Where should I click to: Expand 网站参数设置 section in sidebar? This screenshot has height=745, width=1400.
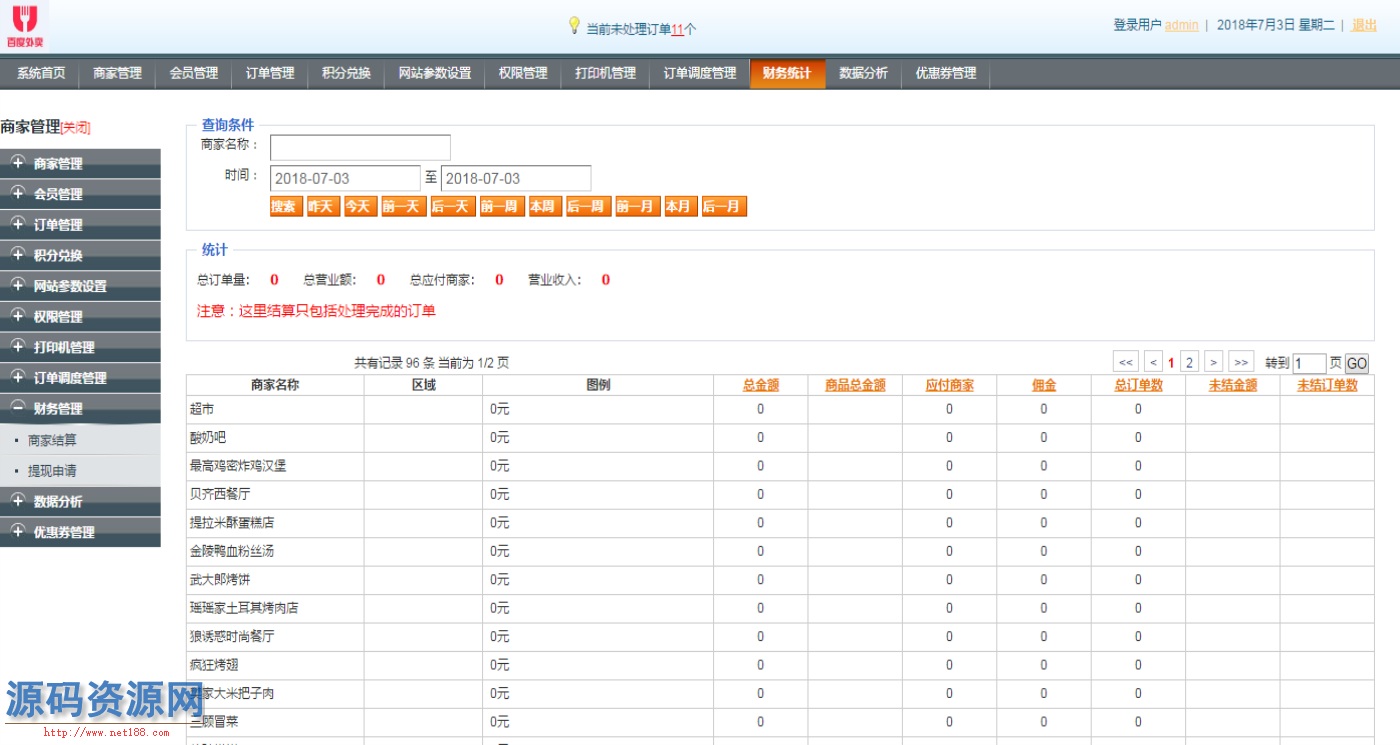pos(80,286)
